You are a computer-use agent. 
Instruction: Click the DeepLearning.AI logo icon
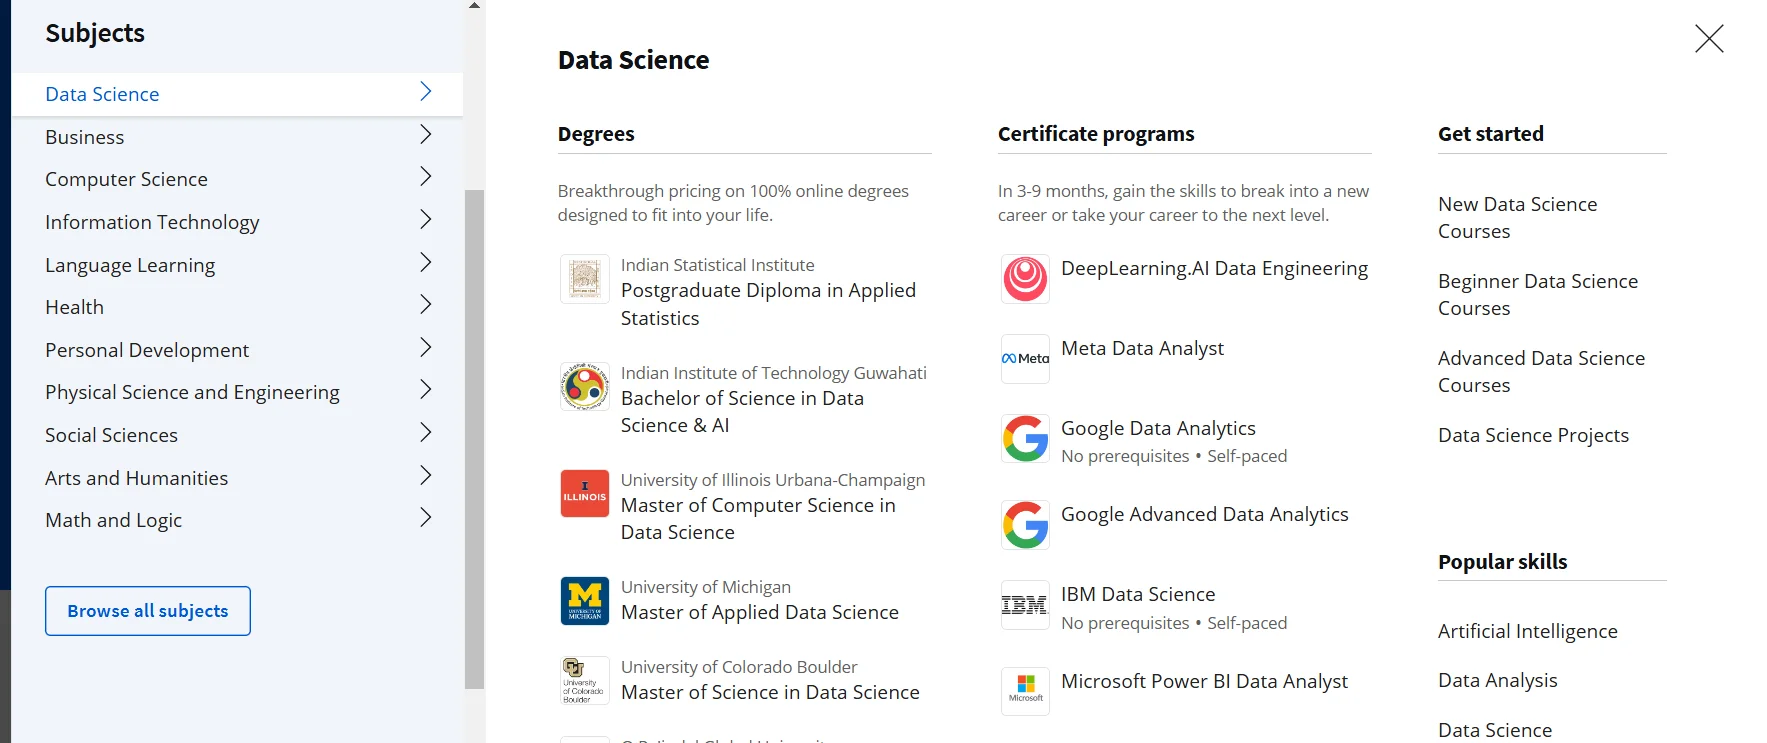(x=1025, y=279)
